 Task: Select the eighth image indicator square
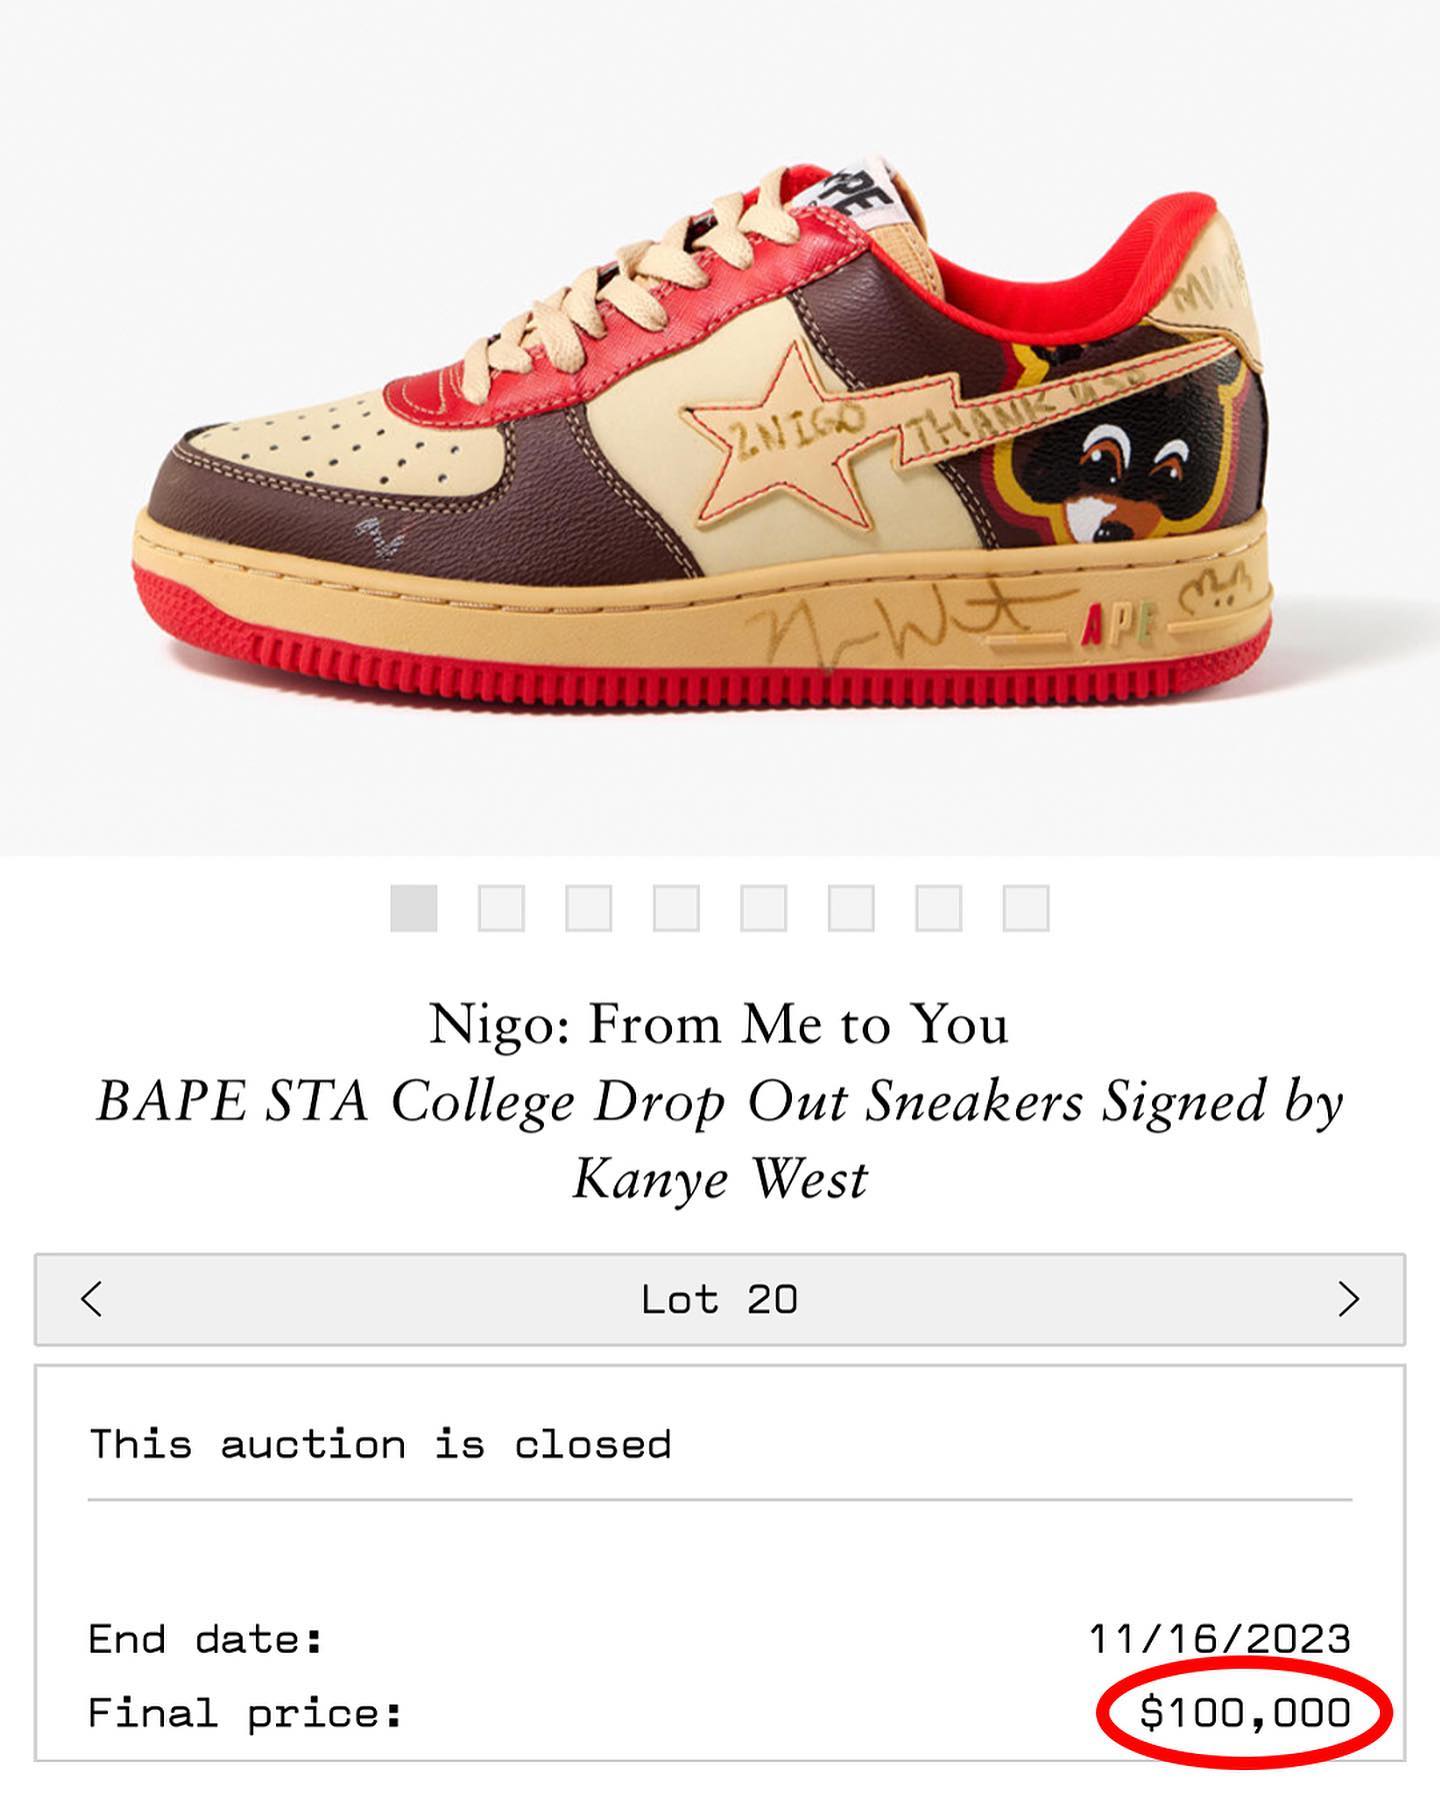(x=1026, y=908)
